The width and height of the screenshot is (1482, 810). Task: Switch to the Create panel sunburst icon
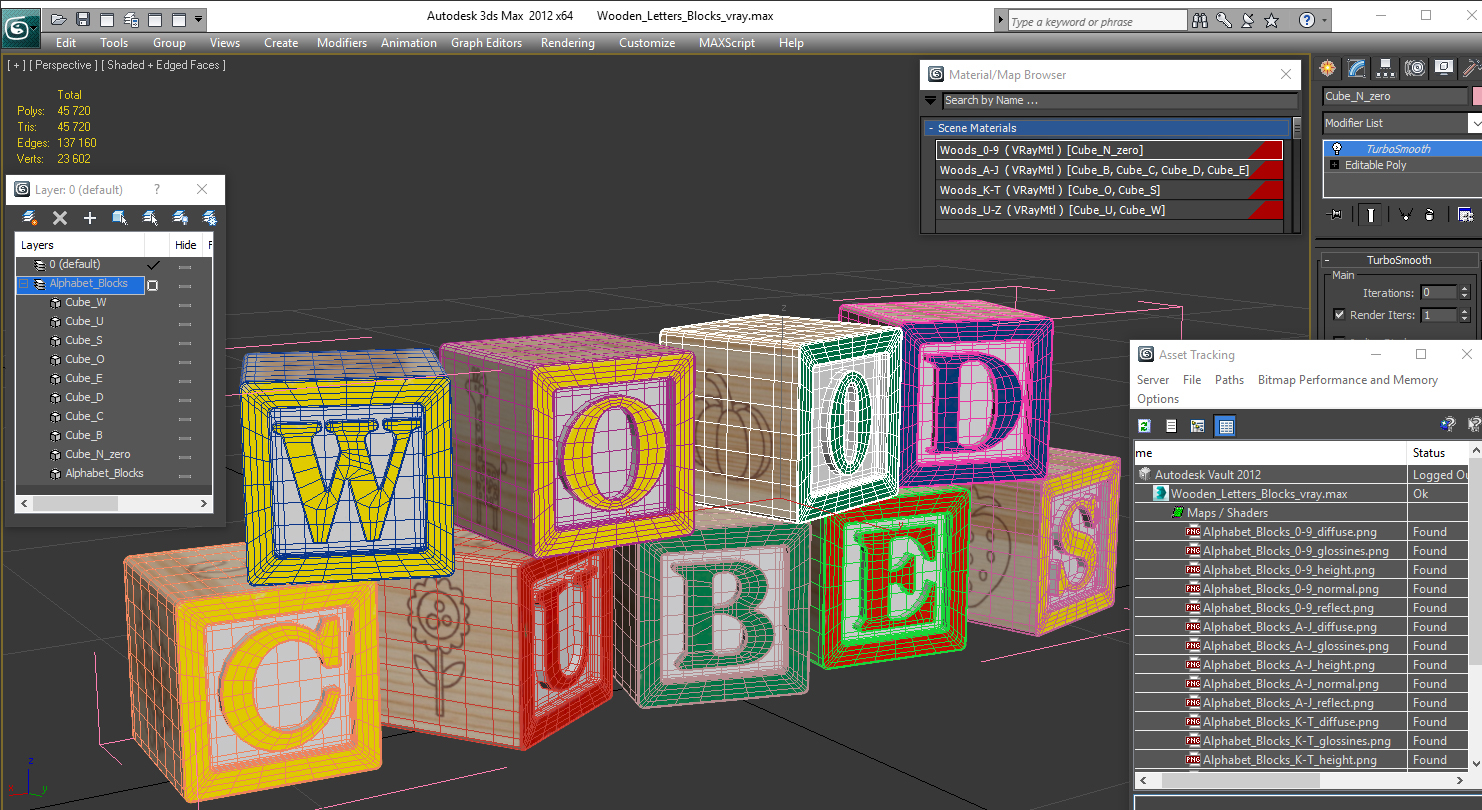pos(1326,68)
